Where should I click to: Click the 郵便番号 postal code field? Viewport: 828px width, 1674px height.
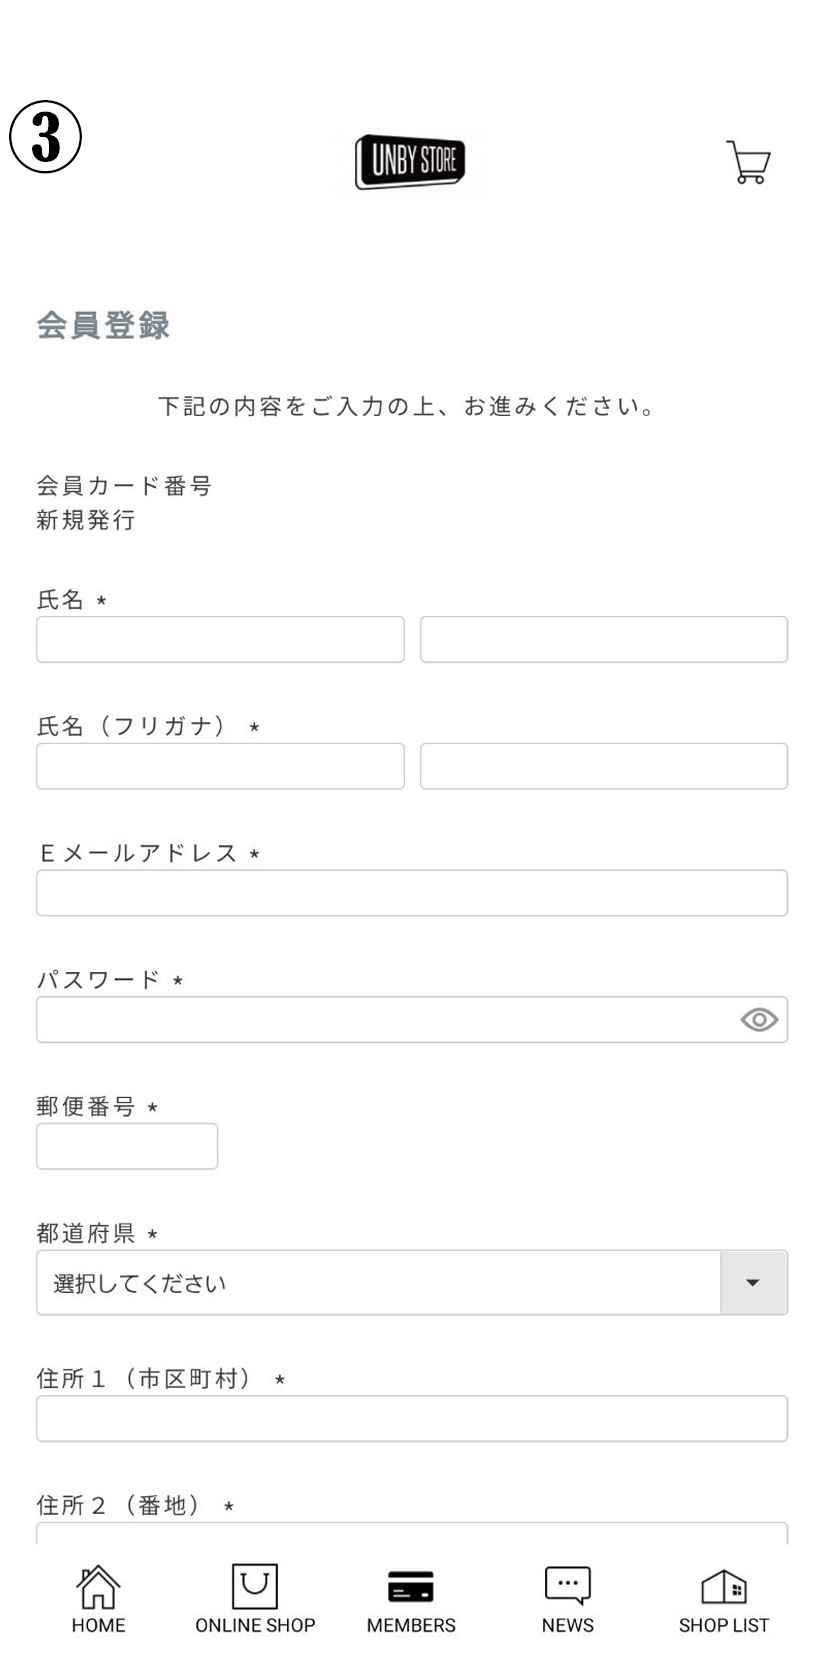127,1147
